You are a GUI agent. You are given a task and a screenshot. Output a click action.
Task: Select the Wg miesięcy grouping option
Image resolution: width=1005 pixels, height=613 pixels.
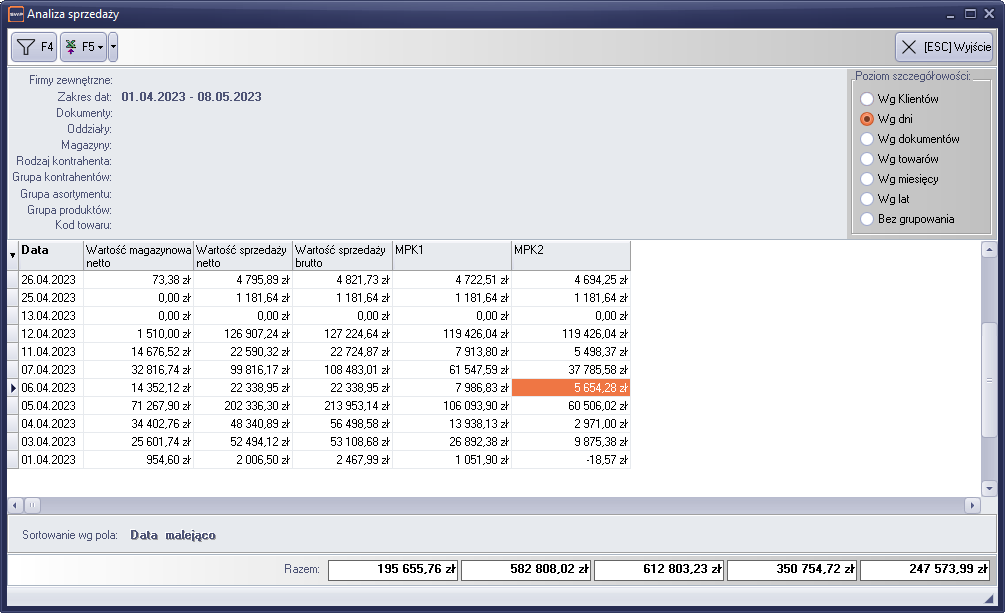click(867, 179)
